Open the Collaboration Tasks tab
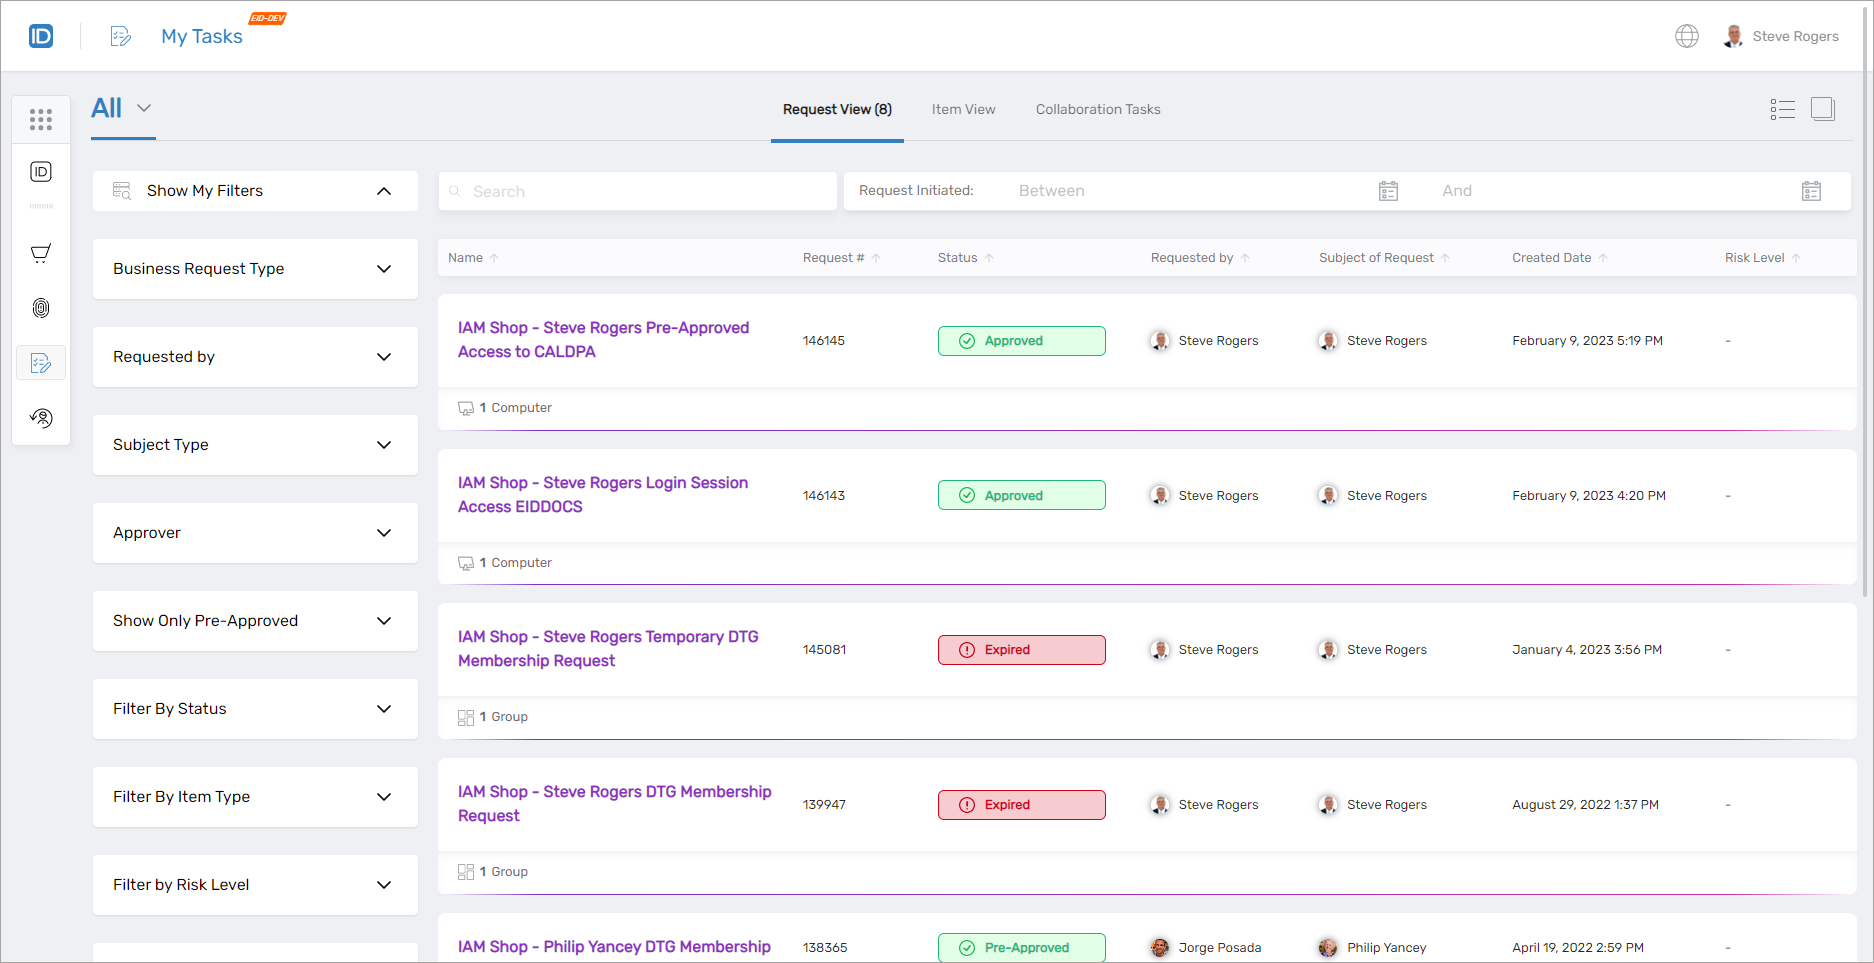 click(x=1097, y=109)
